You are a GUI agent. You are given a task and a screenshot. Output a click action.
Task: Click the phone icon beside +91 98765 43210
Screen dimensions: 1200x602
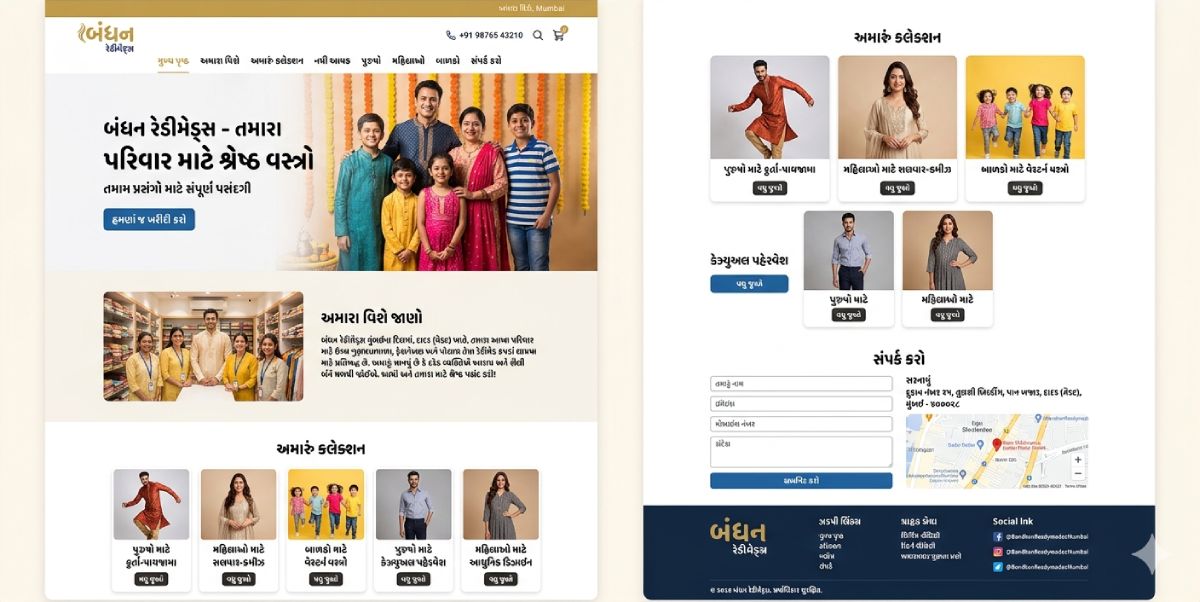pyautogui.click(x=451, y=35)
